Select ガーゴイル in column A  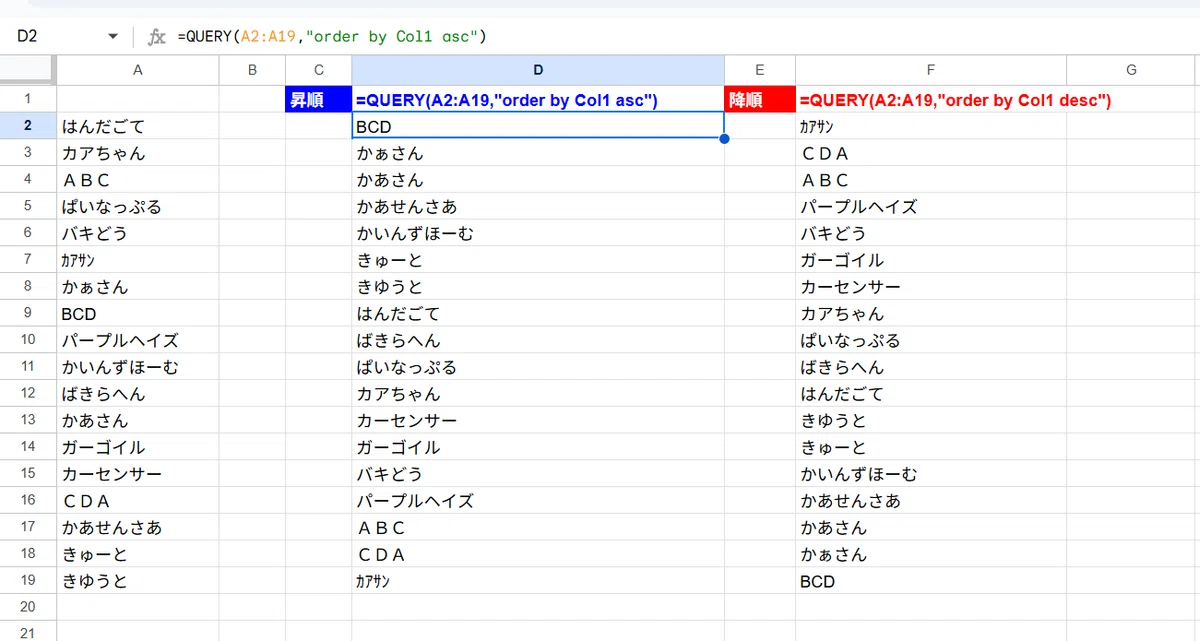click(138, 447)
